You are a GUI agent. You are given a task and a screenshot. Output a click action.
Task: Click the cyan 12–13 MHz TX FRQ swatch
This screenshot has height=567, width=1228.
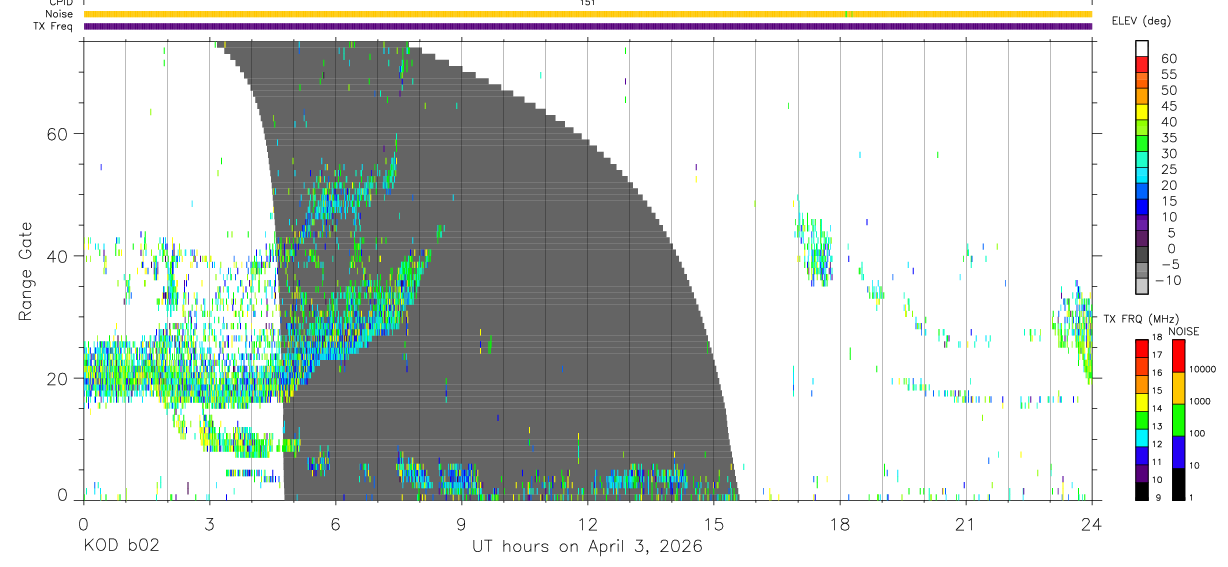[x=1142, y=438]
